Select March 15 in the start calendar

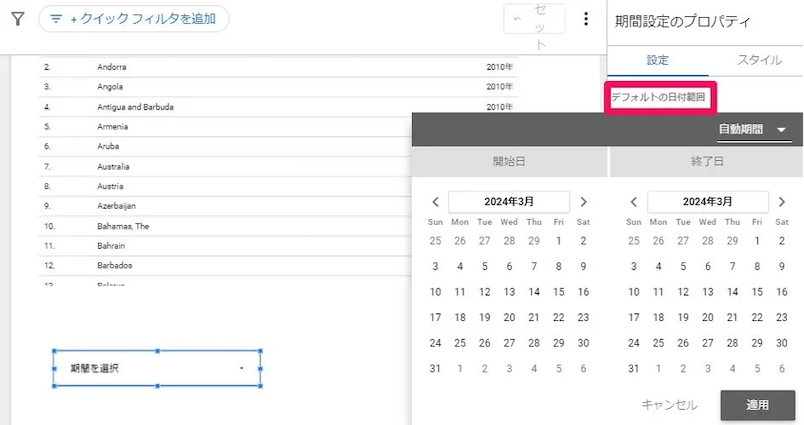pos(559,292)
